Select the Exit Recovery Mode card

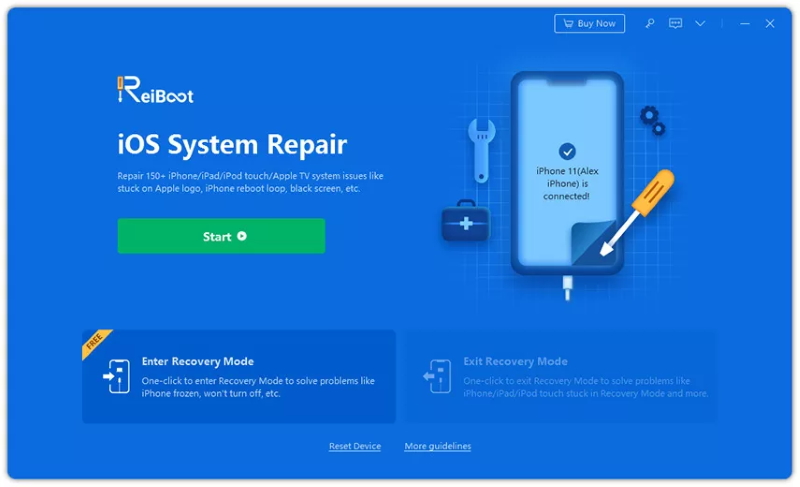[x=561, y=376]
